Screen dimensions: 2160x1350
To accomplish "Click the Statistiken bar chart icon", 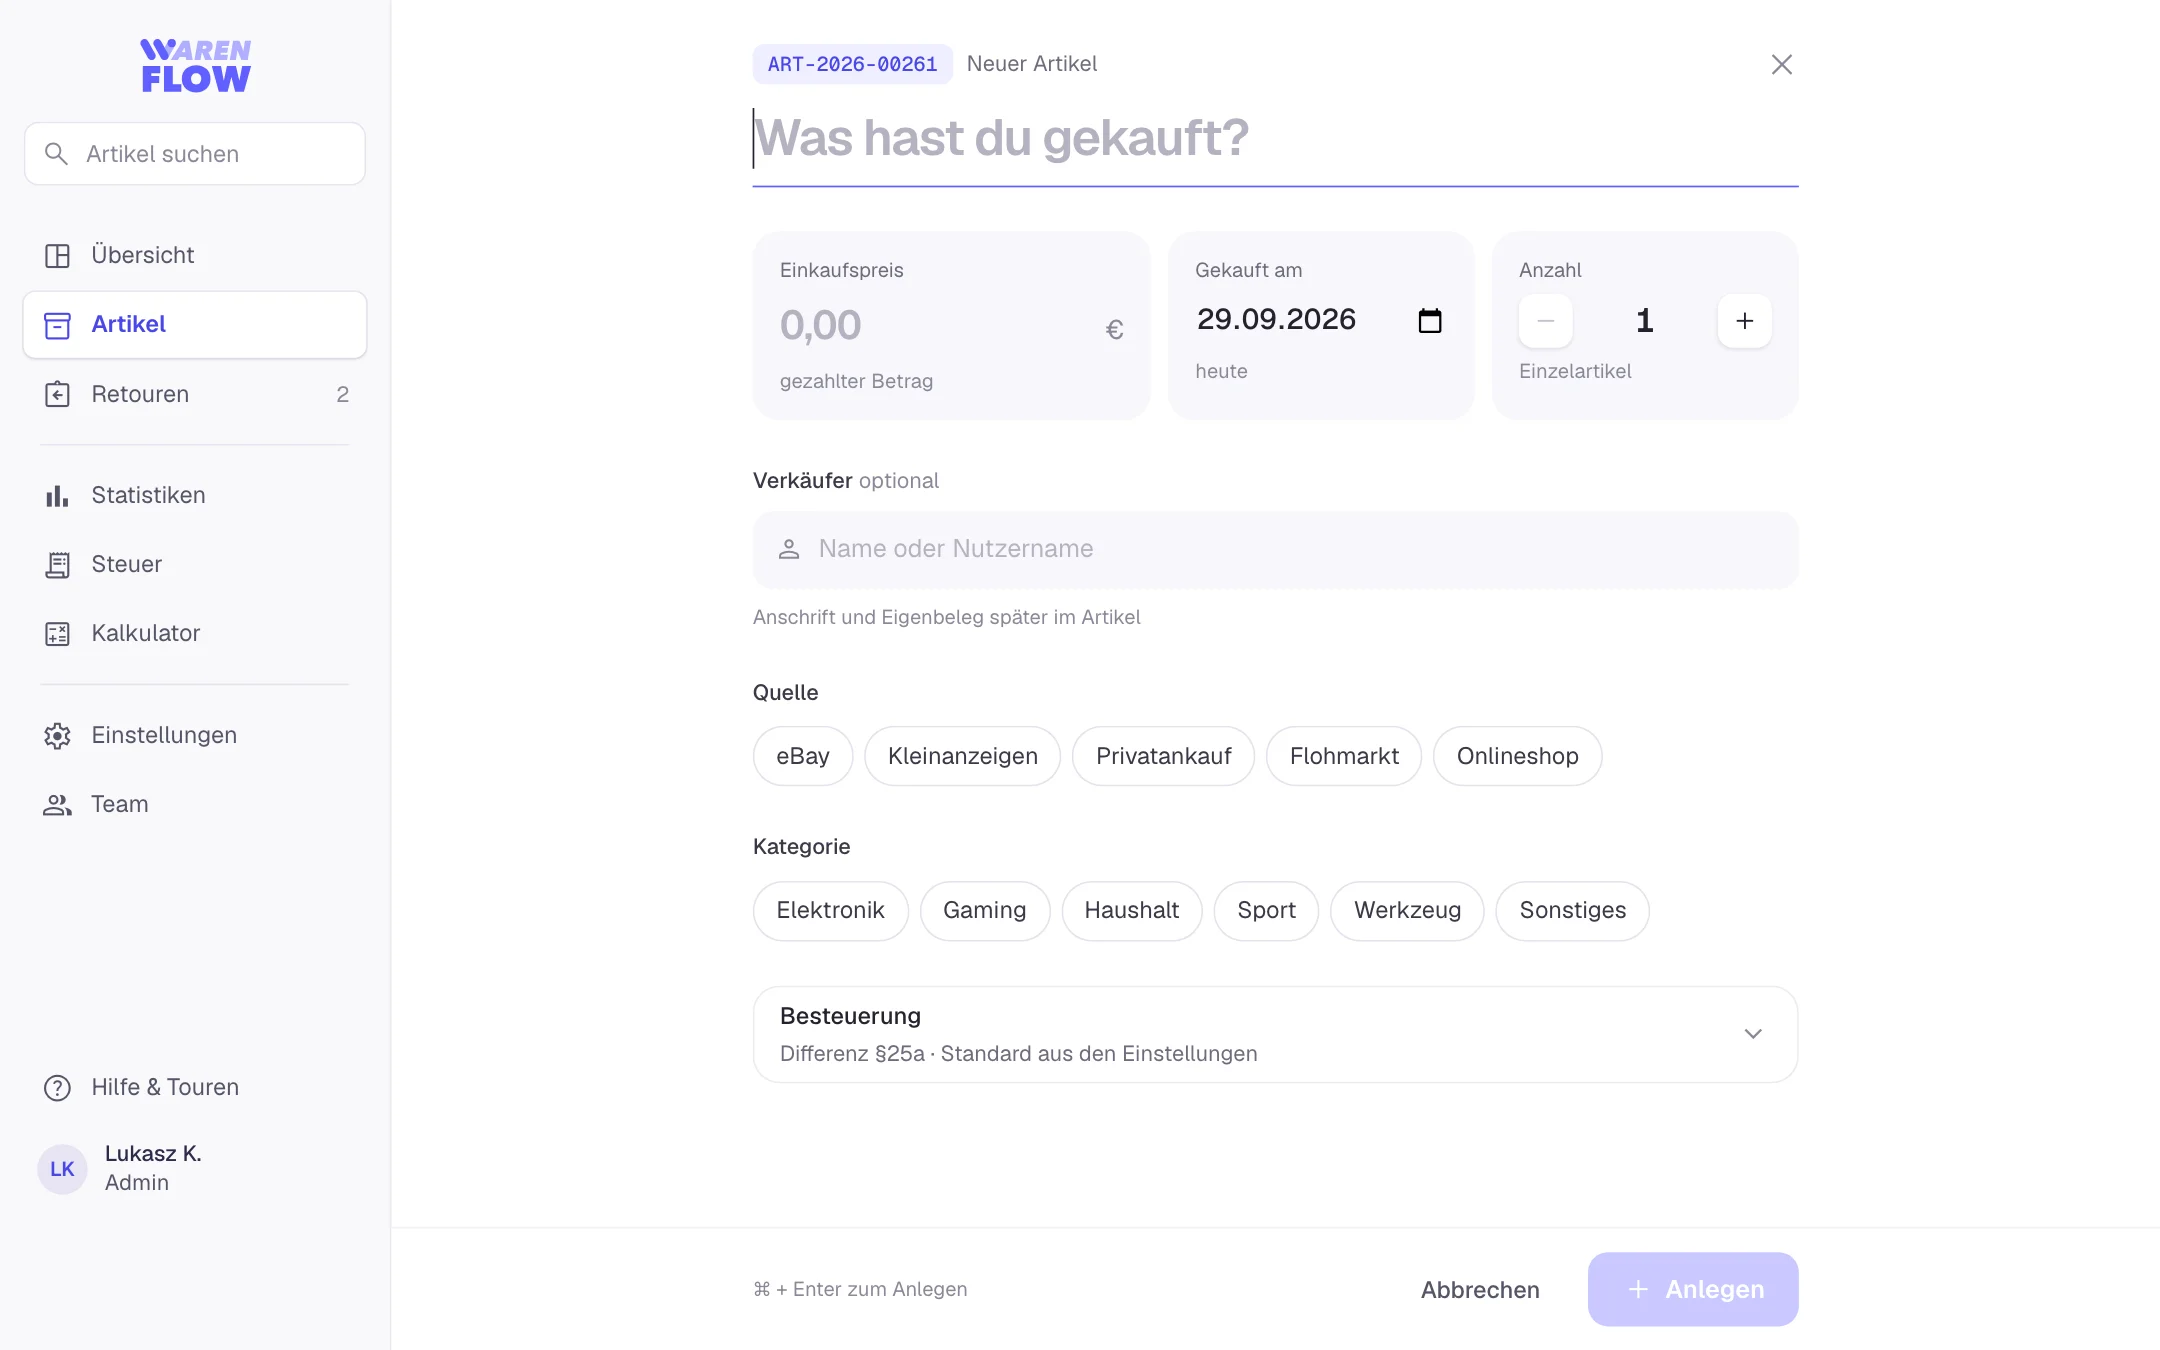I will (x=57, y=496).
